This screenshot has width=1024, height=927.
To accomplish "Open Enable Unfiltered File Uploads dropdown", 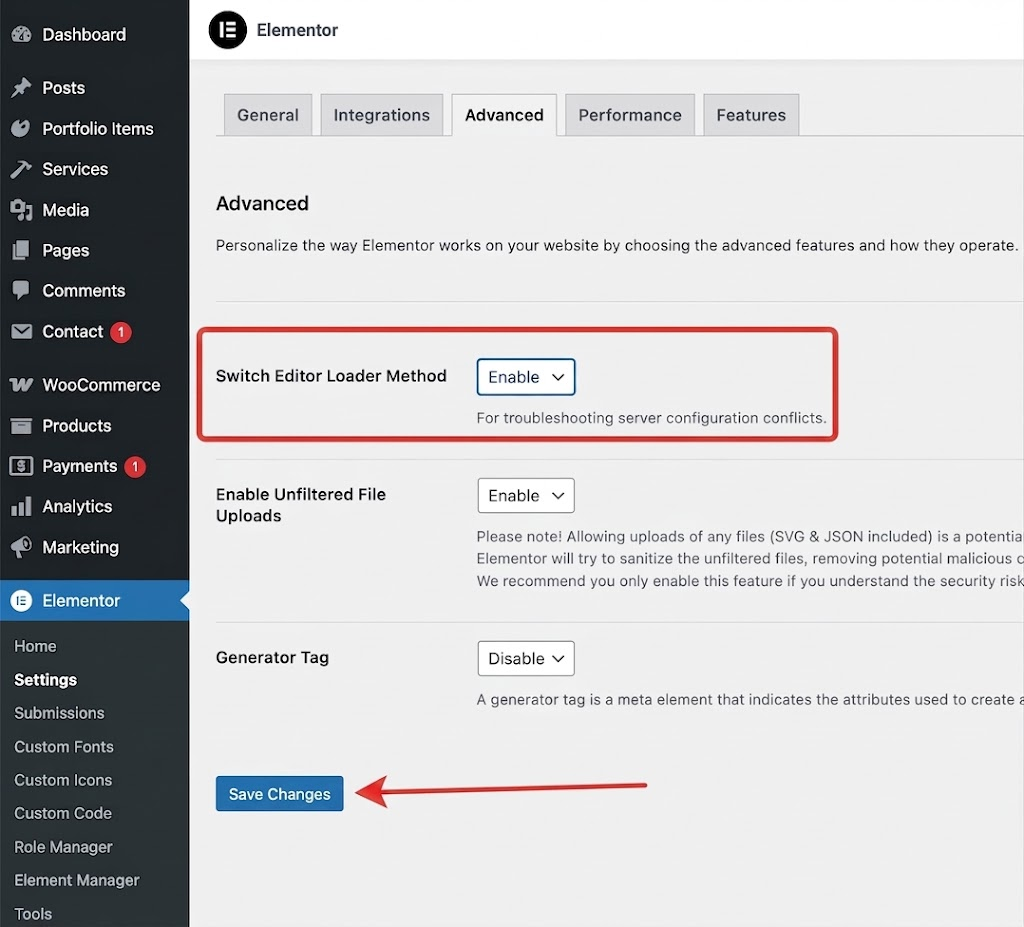I will point(526,495).
